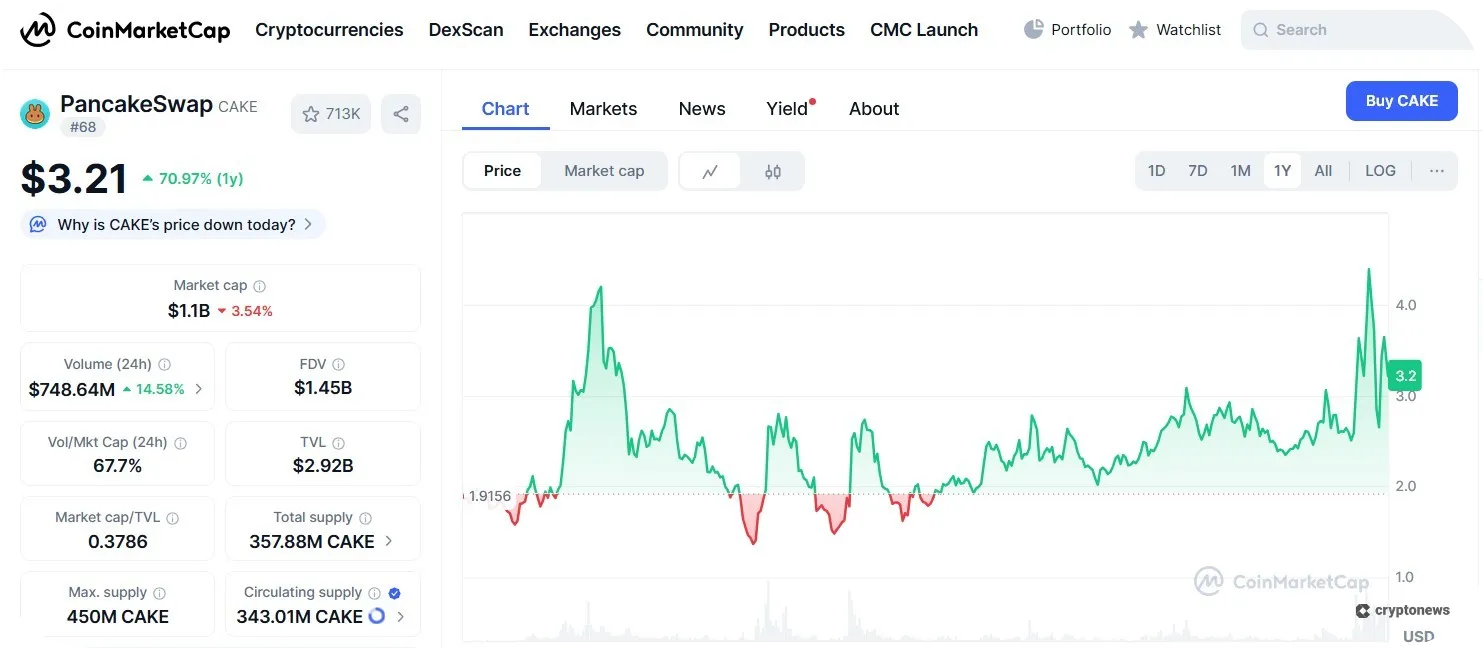
Task: Enable logarithmic scale with LOG toggle
Action: (x=1380, y=171)
